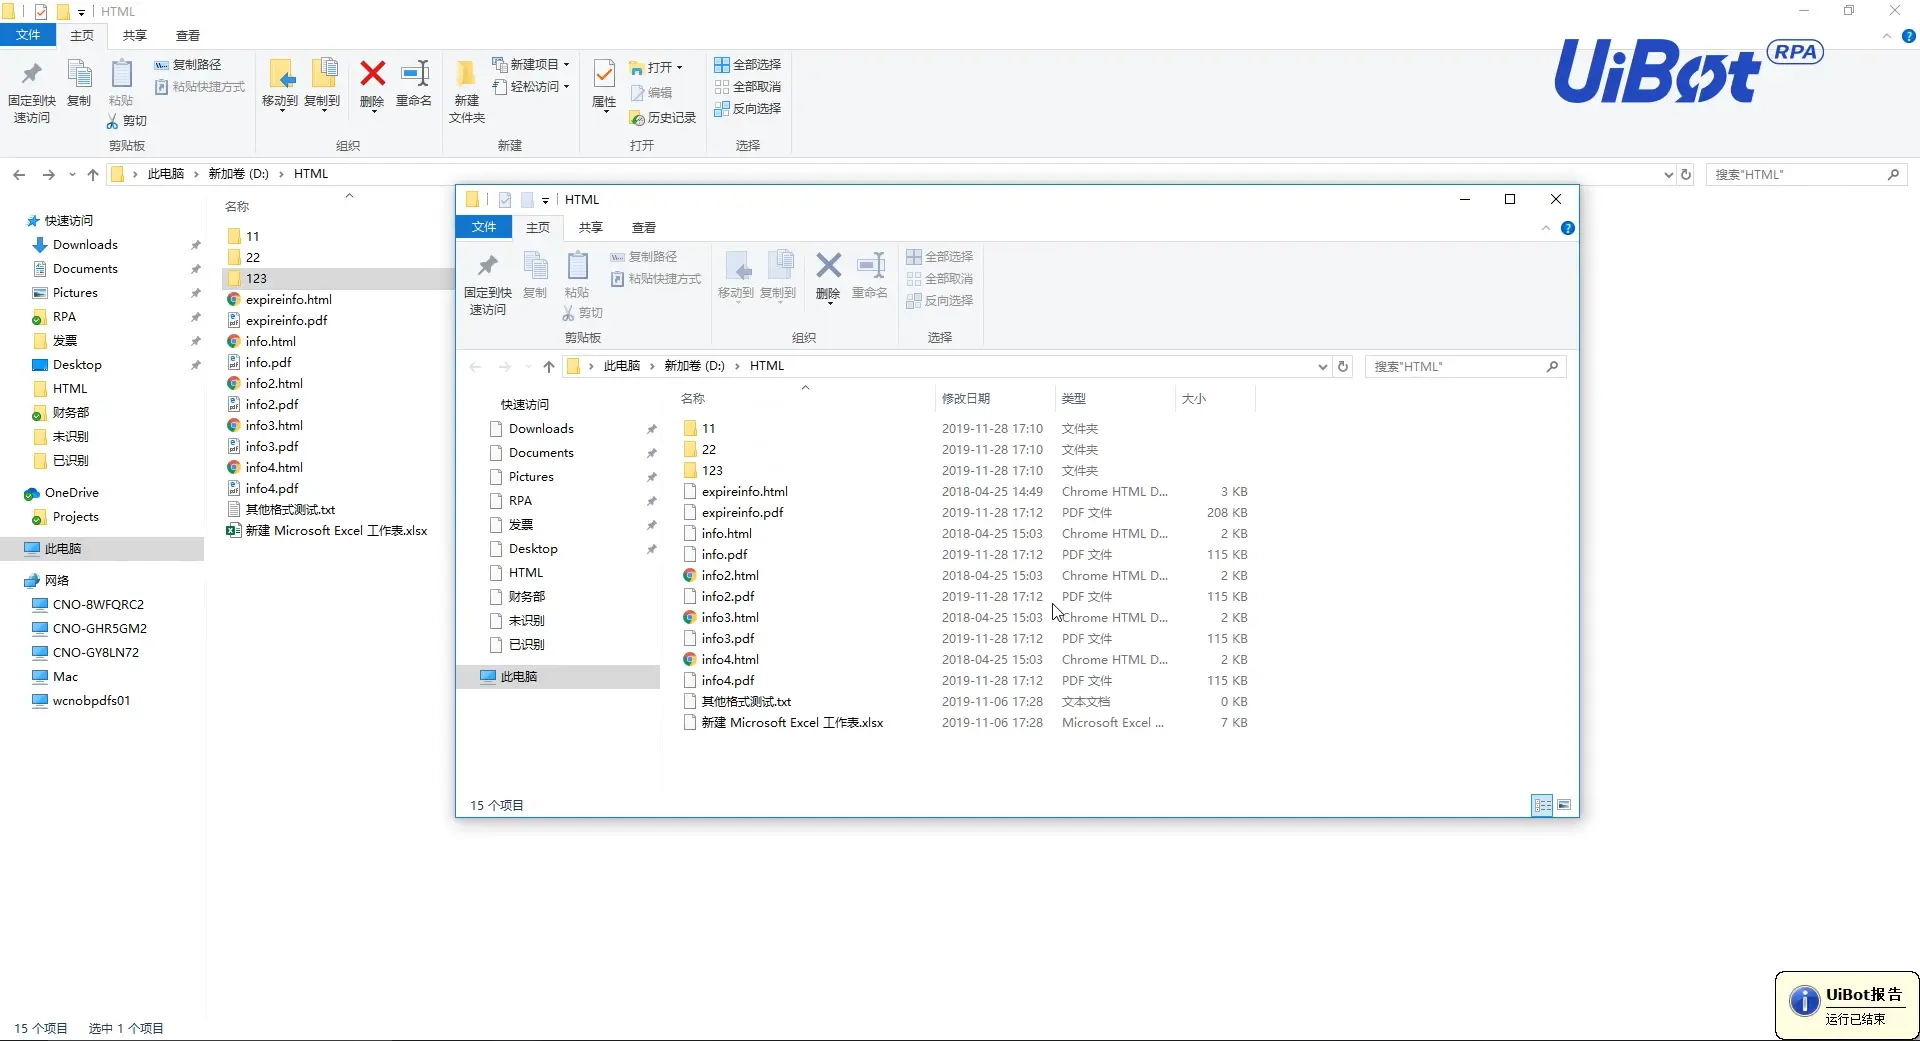Click the 删除 icon in the front HTML window
Viewport: 1920px width, 1041px height.
pyautogui.click(x=829, y=266)
